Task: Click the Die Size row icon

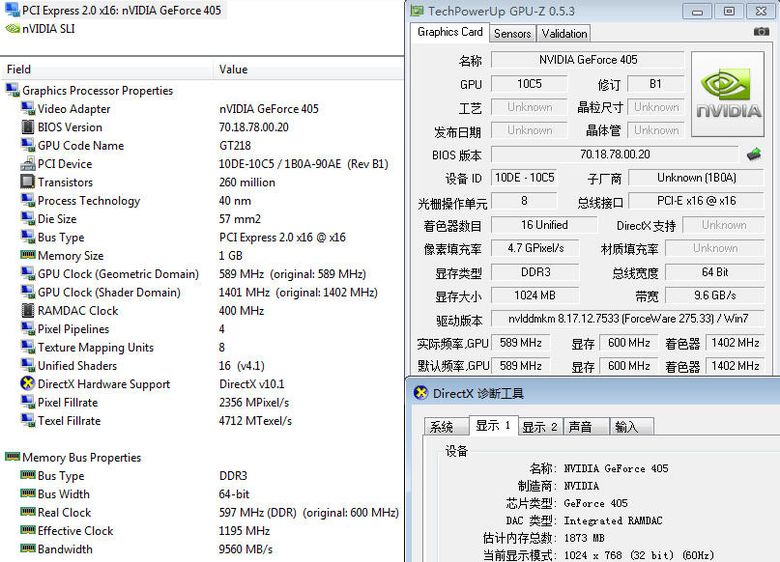Action: (28, 219)
